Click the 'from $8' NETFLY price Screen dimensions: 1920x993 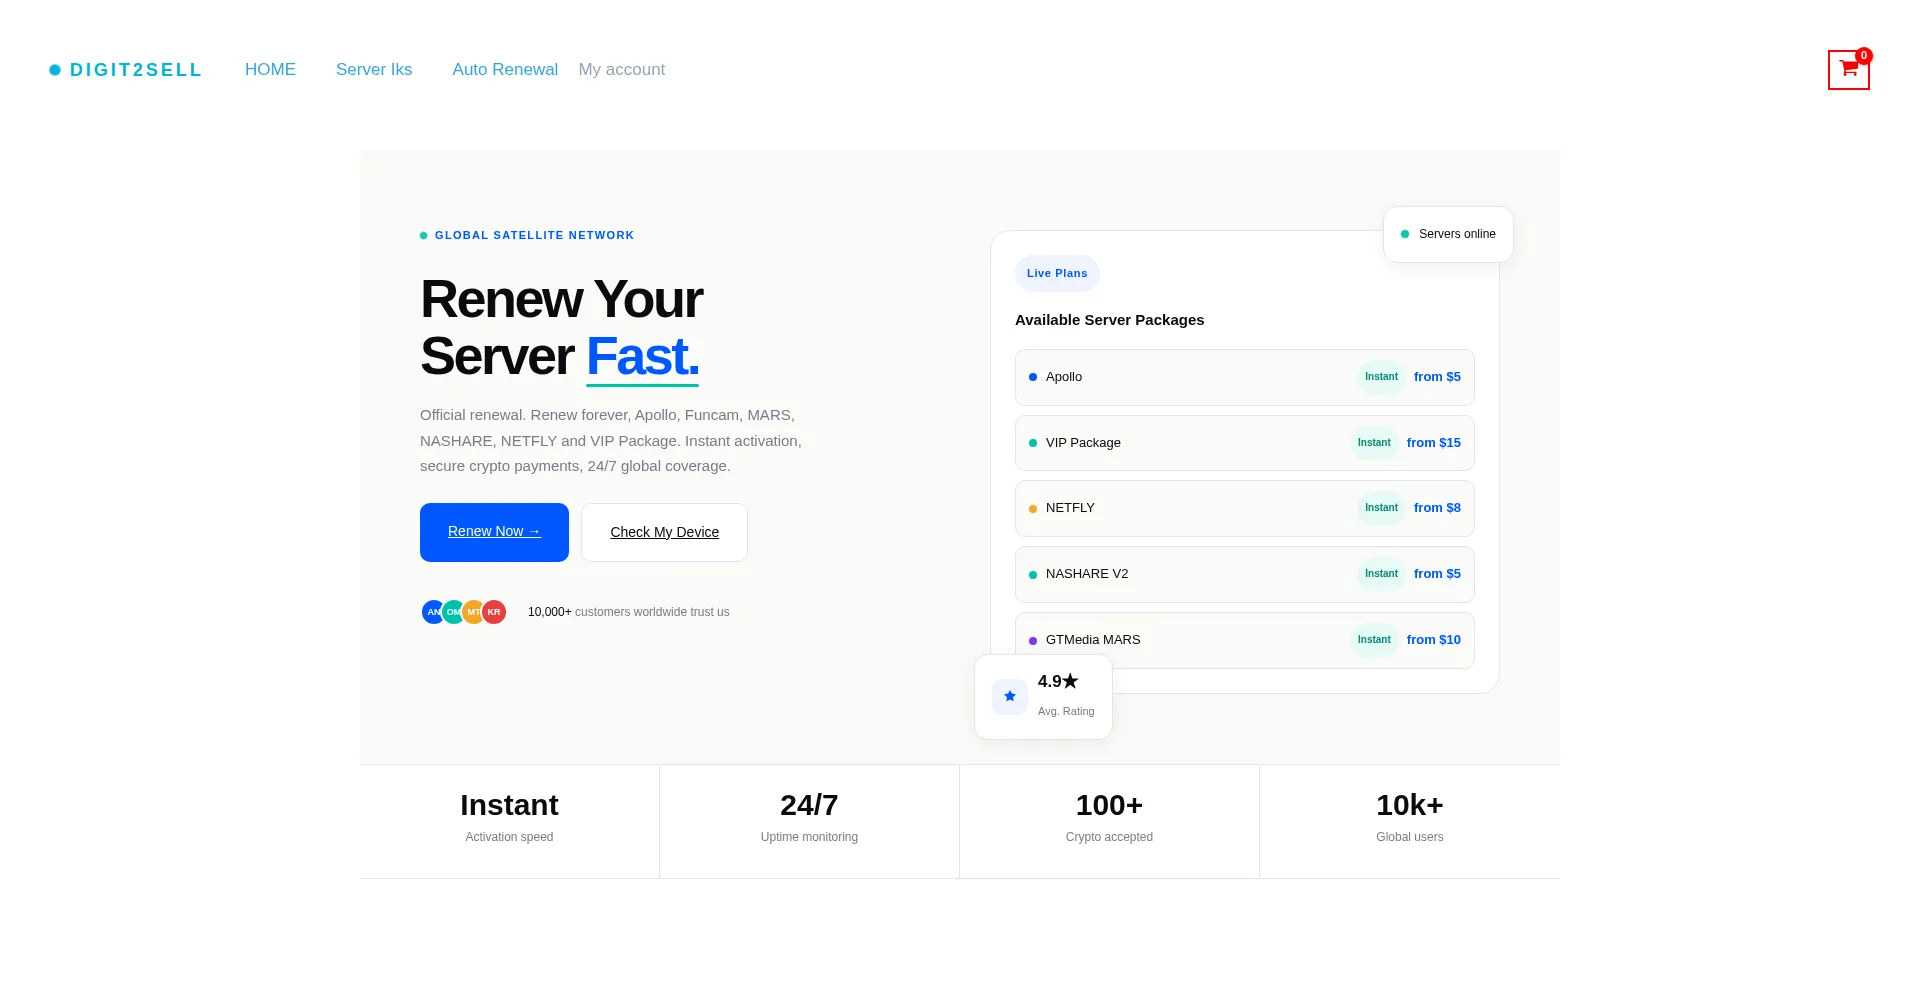[1437, 508]
